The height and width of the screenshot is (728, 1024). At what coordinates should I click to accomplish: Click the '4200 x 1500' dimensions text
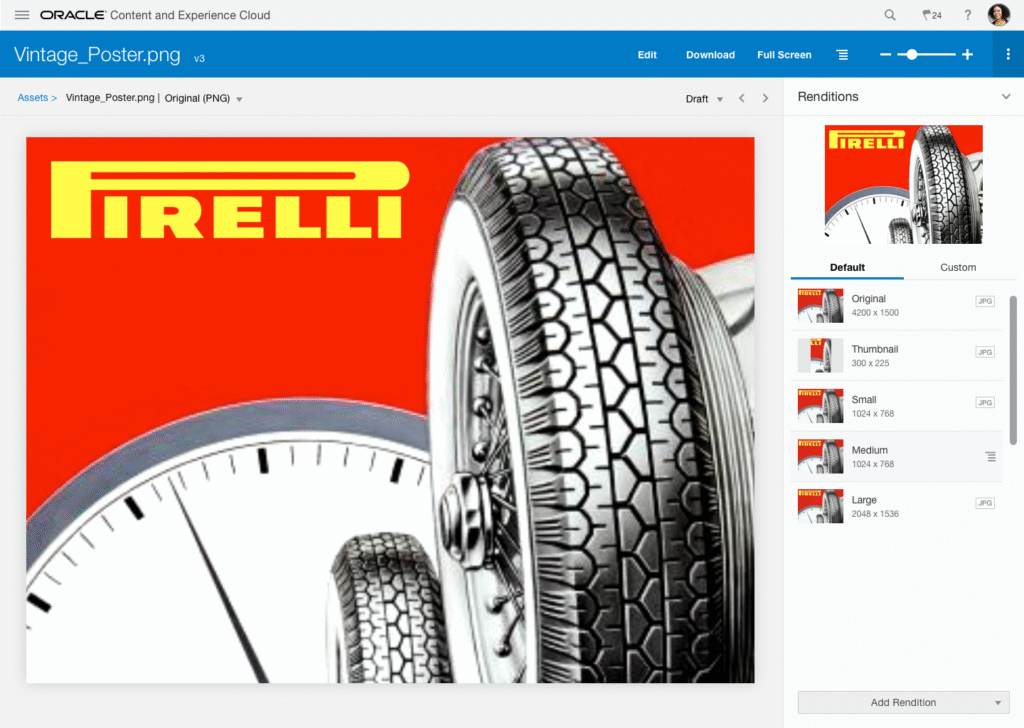point(875,313)
